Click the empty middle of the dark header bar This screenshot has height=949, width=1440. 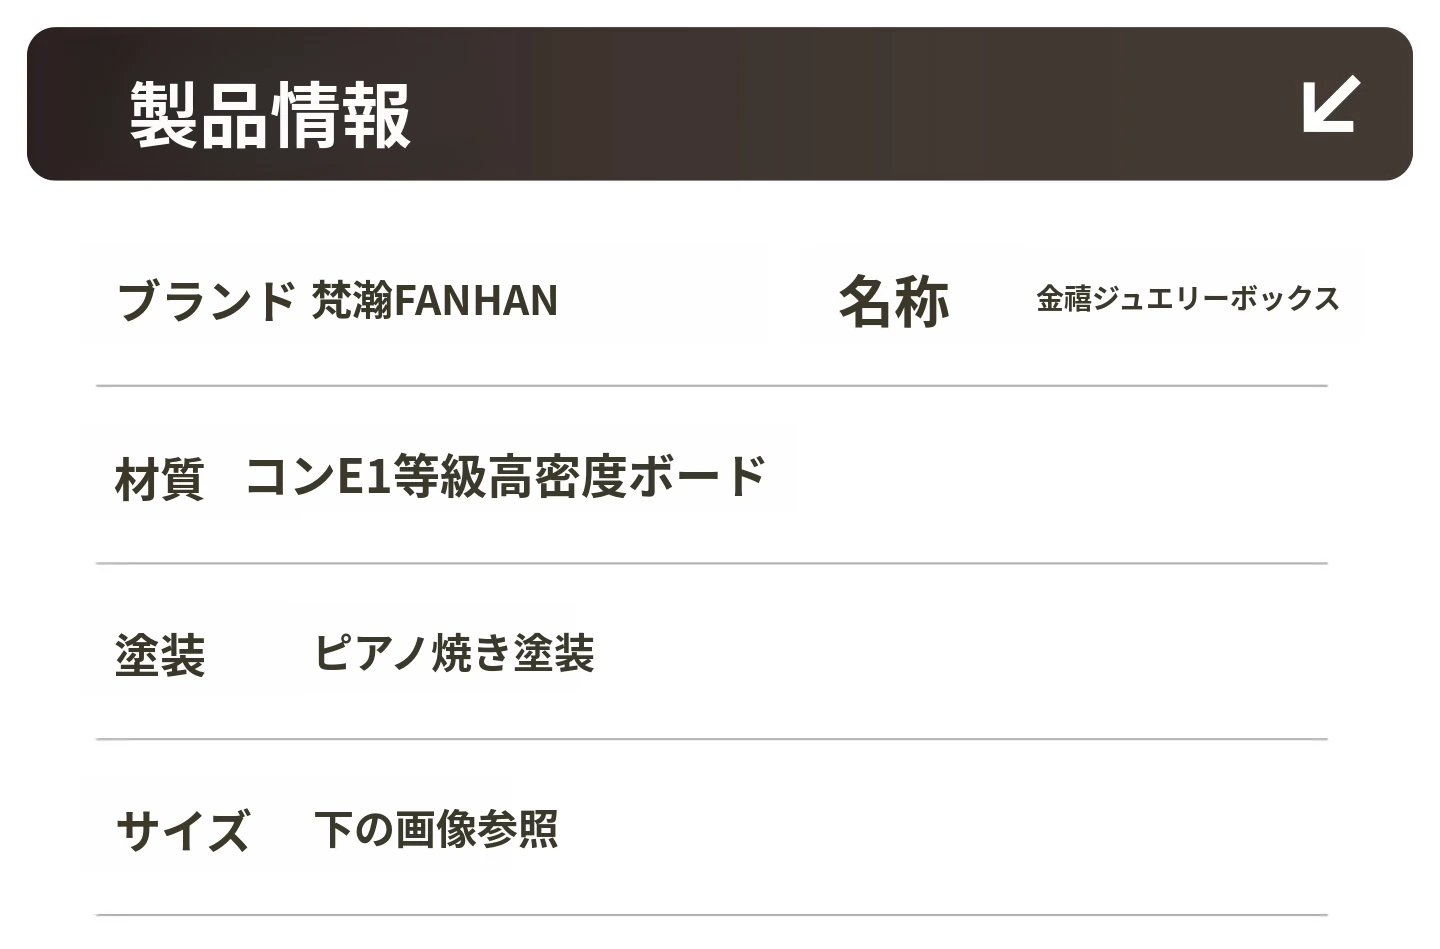click(x=800, y=104)
